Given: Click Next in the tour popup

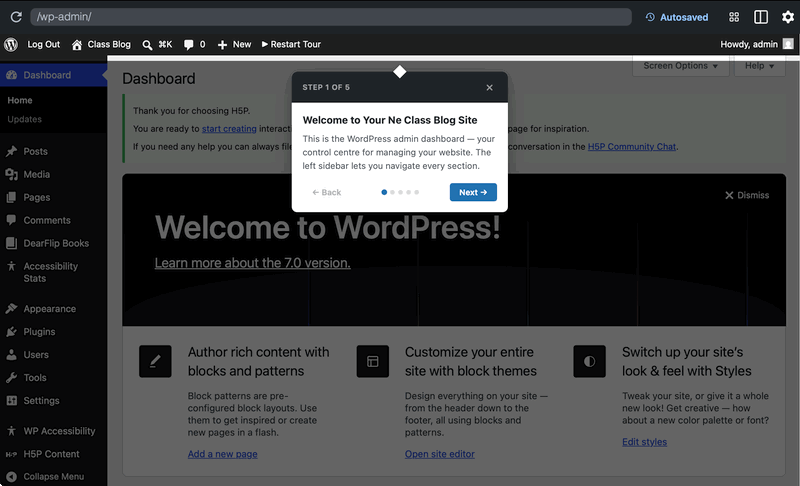Looking at the screenshot, I should pos(473,192).
